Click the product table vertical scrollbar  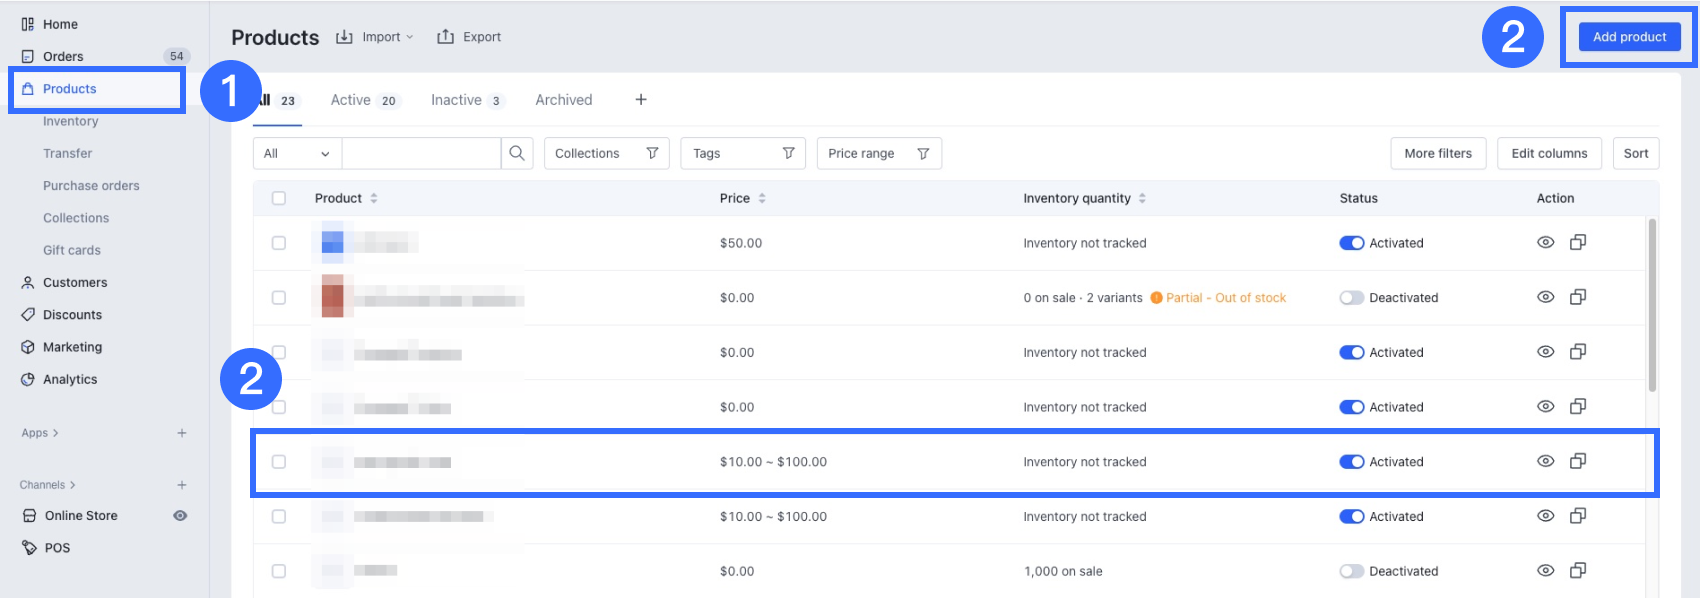[x=1652, y=305]
